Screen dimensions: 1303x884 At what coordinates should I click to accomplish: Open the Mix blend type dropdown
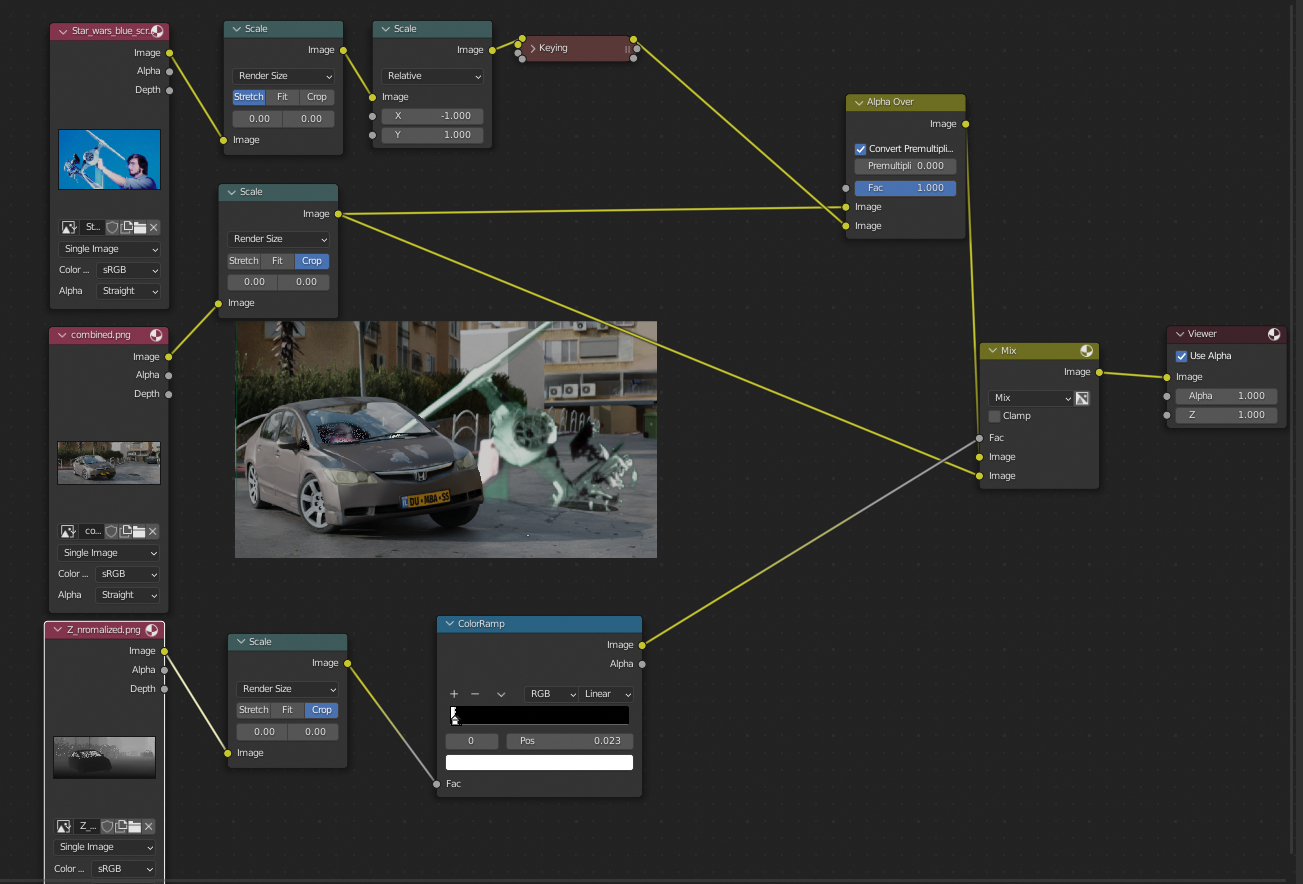(1030, 398)
